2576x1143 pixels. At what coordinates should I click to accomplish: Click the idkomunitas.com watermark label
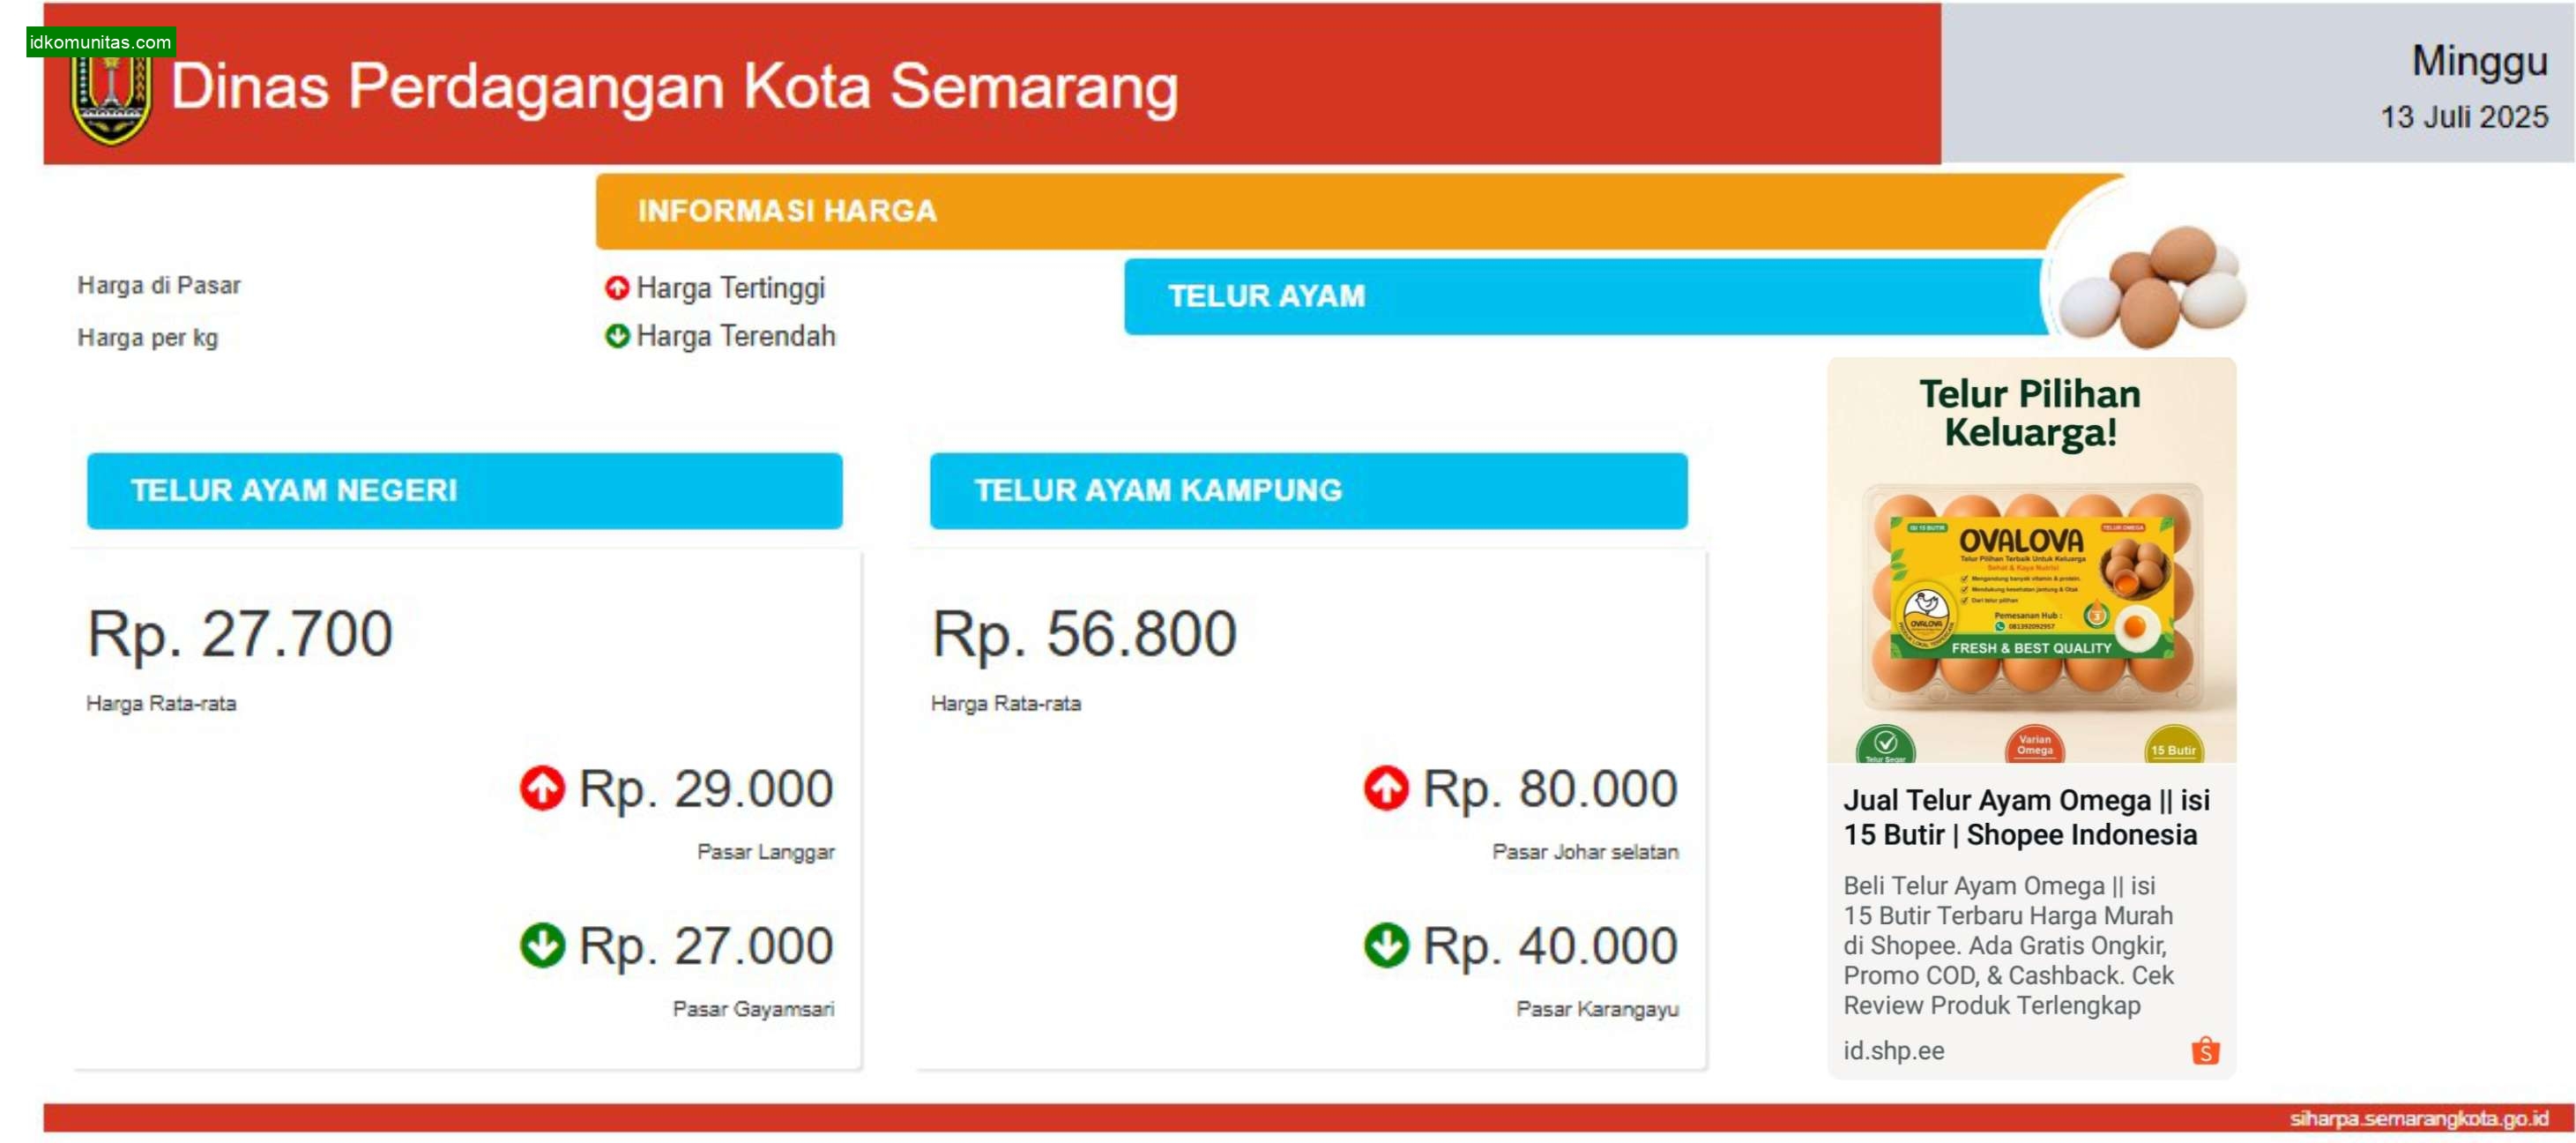[101, 42]
